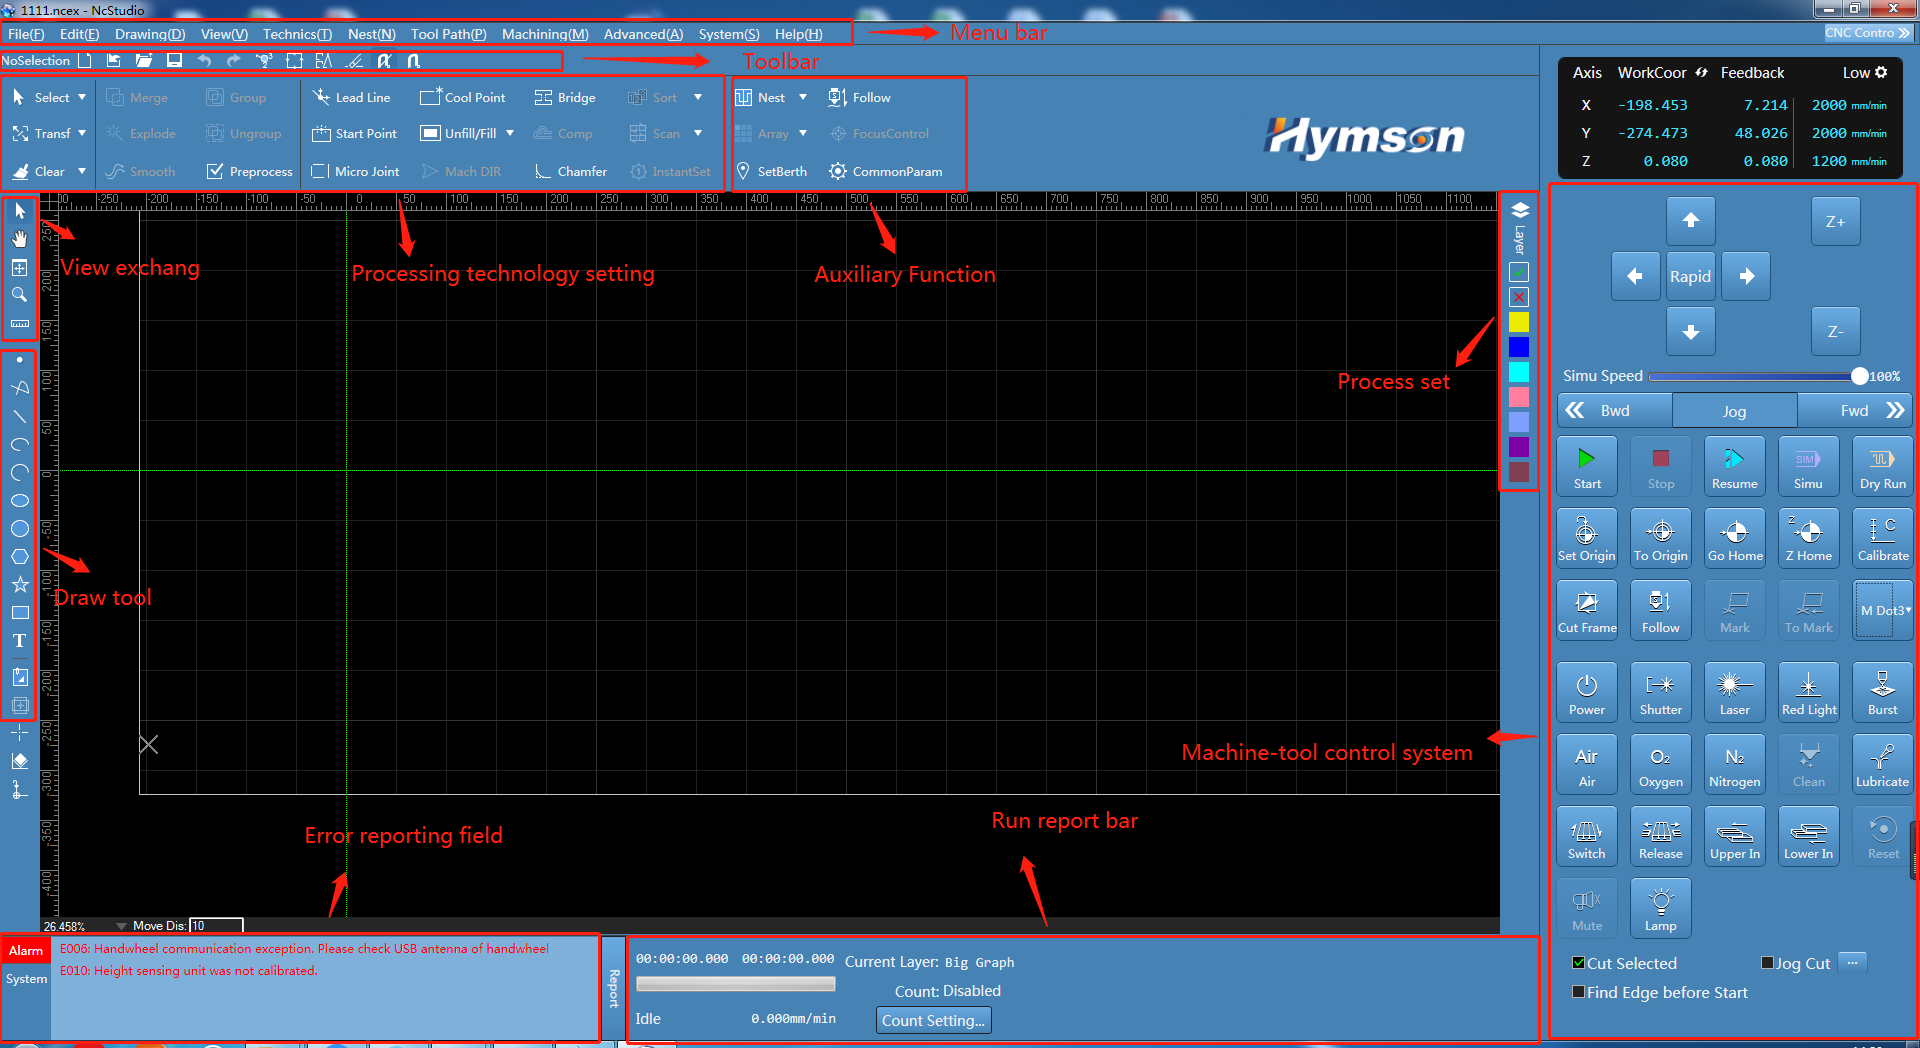The height and width of the screenshot is (1048, 1920).
Task: Select the ellipse drawing tool
Action: point(19,500)
